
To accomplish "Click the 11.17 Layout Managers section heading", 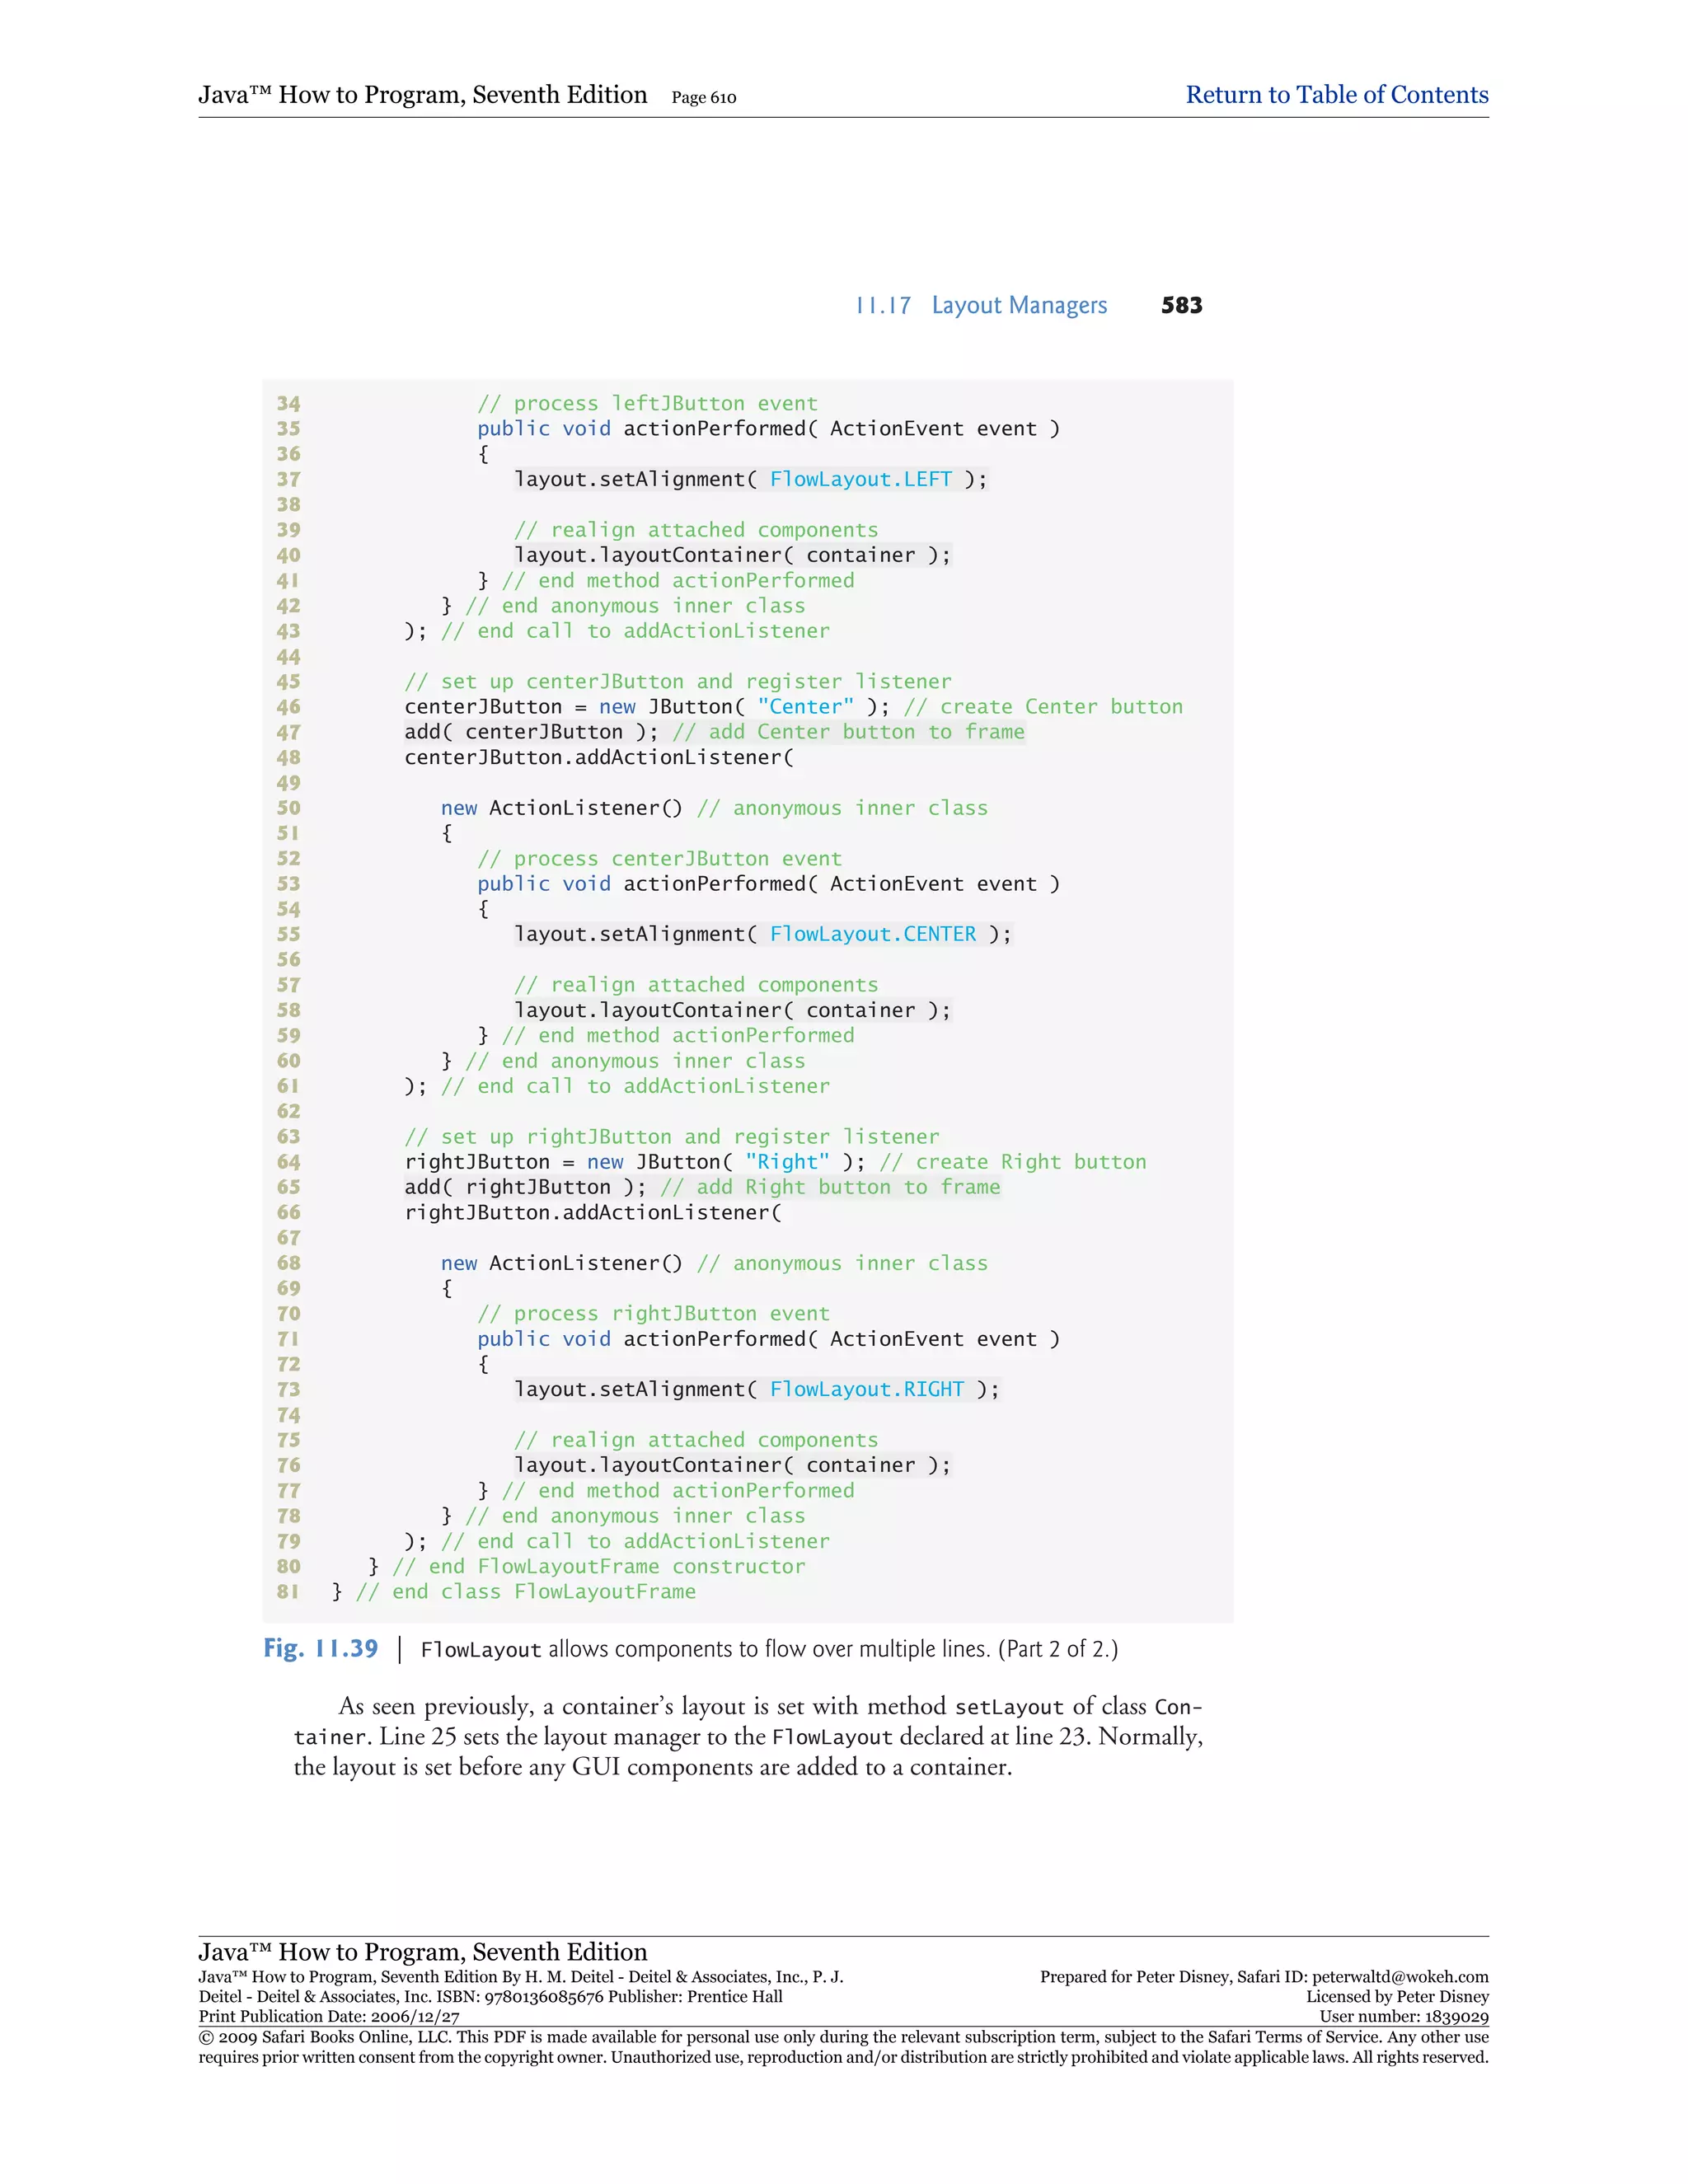I will (980, 305).
